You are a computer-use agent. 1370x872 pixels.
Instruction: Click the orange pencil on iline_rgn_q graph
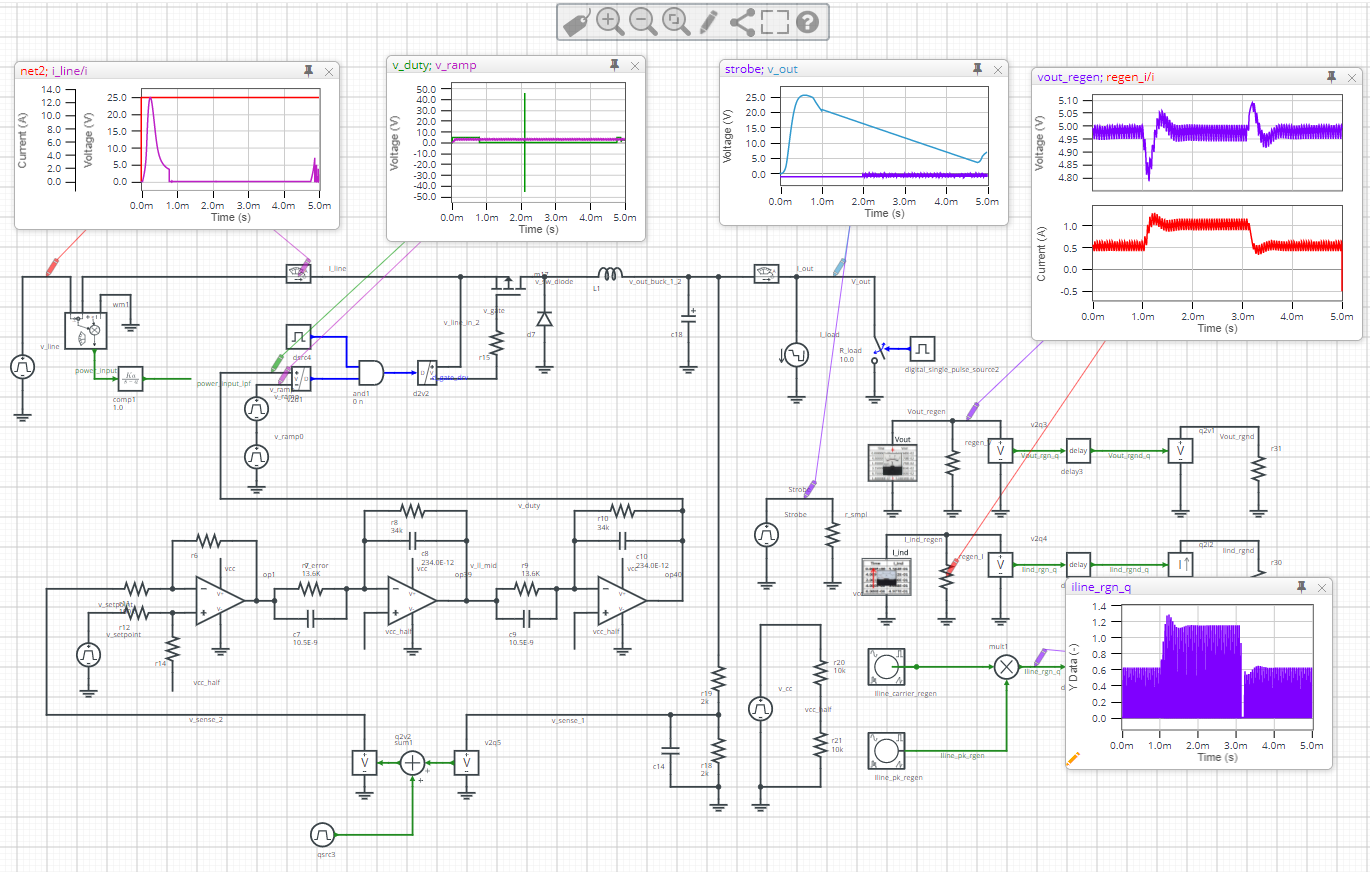coord(1073,759)
